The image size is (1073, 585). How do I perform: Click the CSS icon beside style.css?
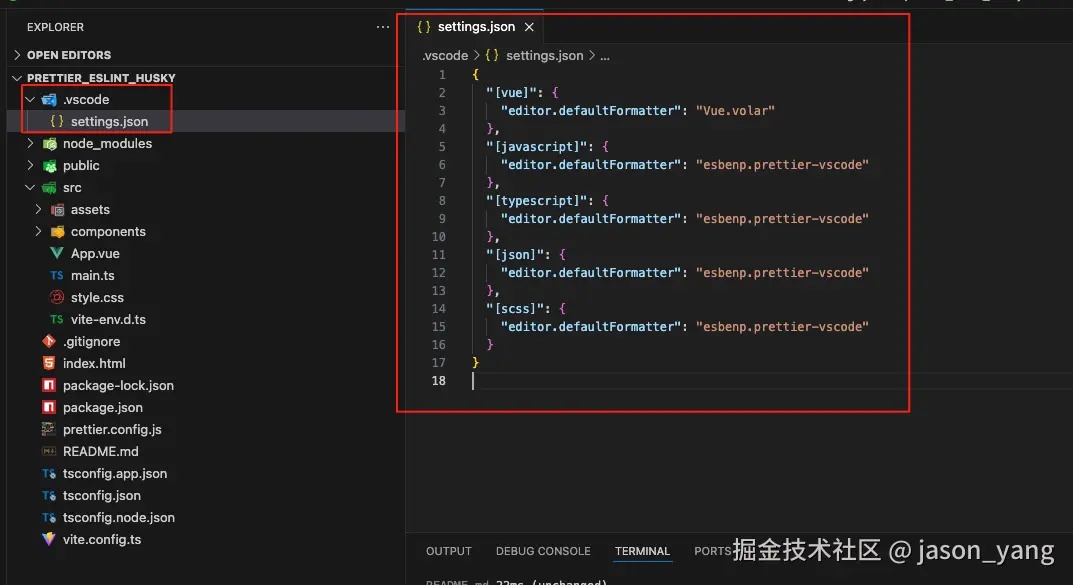point(57,297)
